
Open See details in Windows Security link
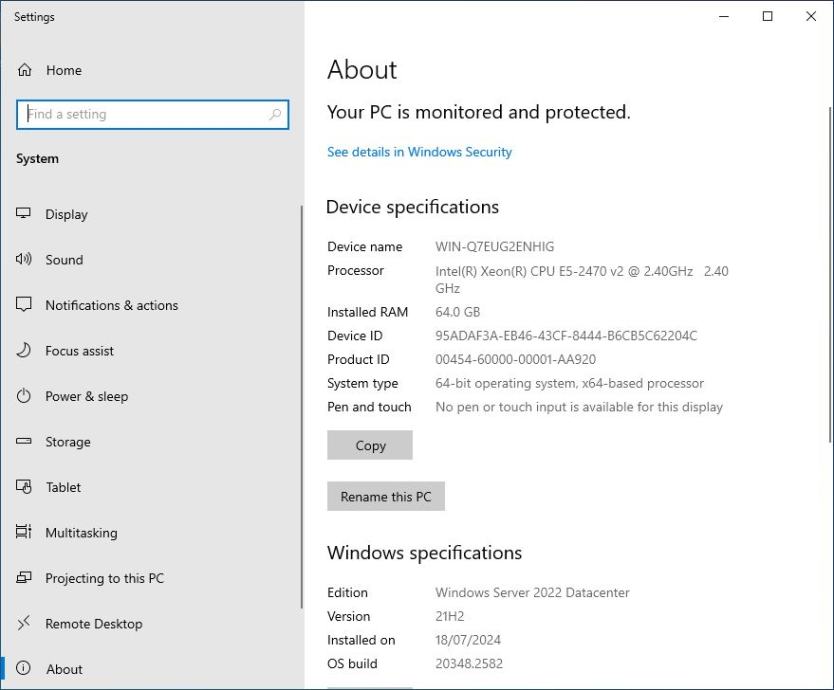coord(419,152)
